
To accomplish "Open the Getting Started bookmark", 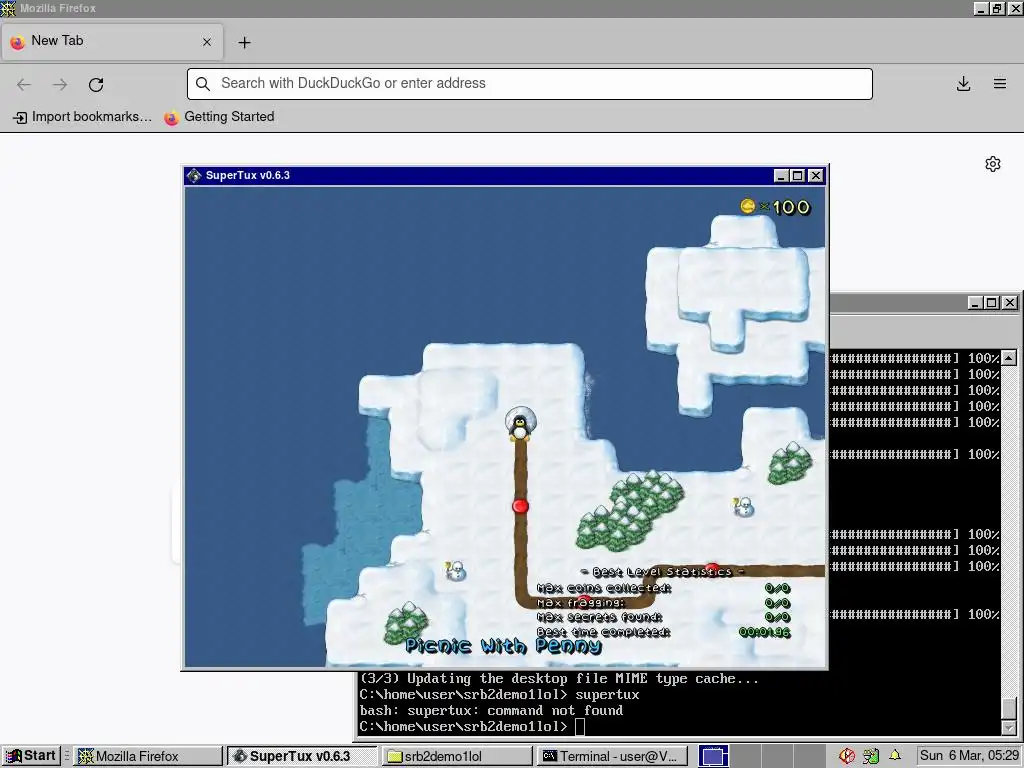I will (x=219, y=117).
